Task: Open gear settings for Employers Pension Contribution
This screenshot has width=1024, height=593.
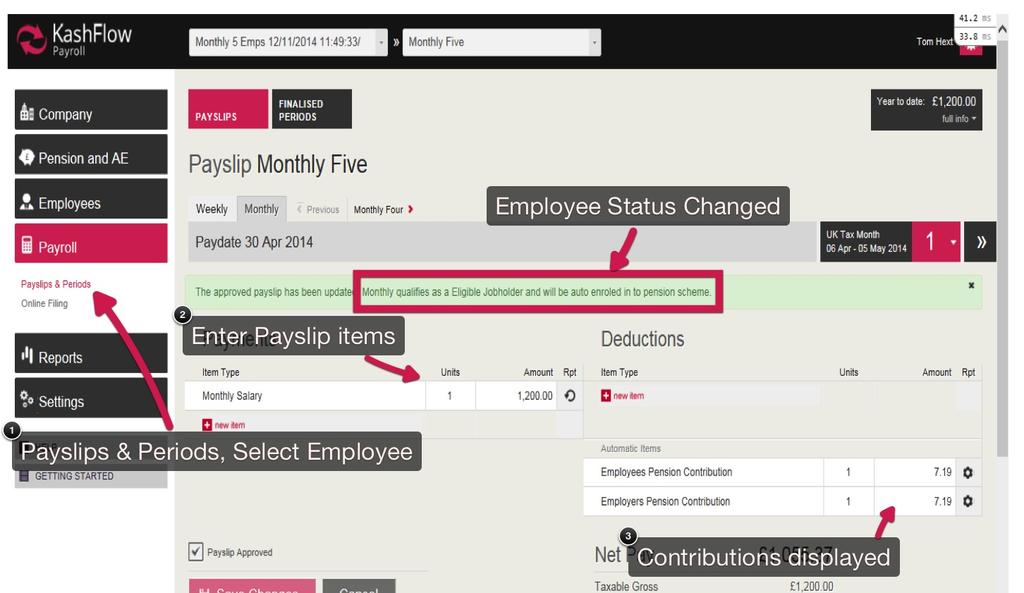Action: pos(967,502)
